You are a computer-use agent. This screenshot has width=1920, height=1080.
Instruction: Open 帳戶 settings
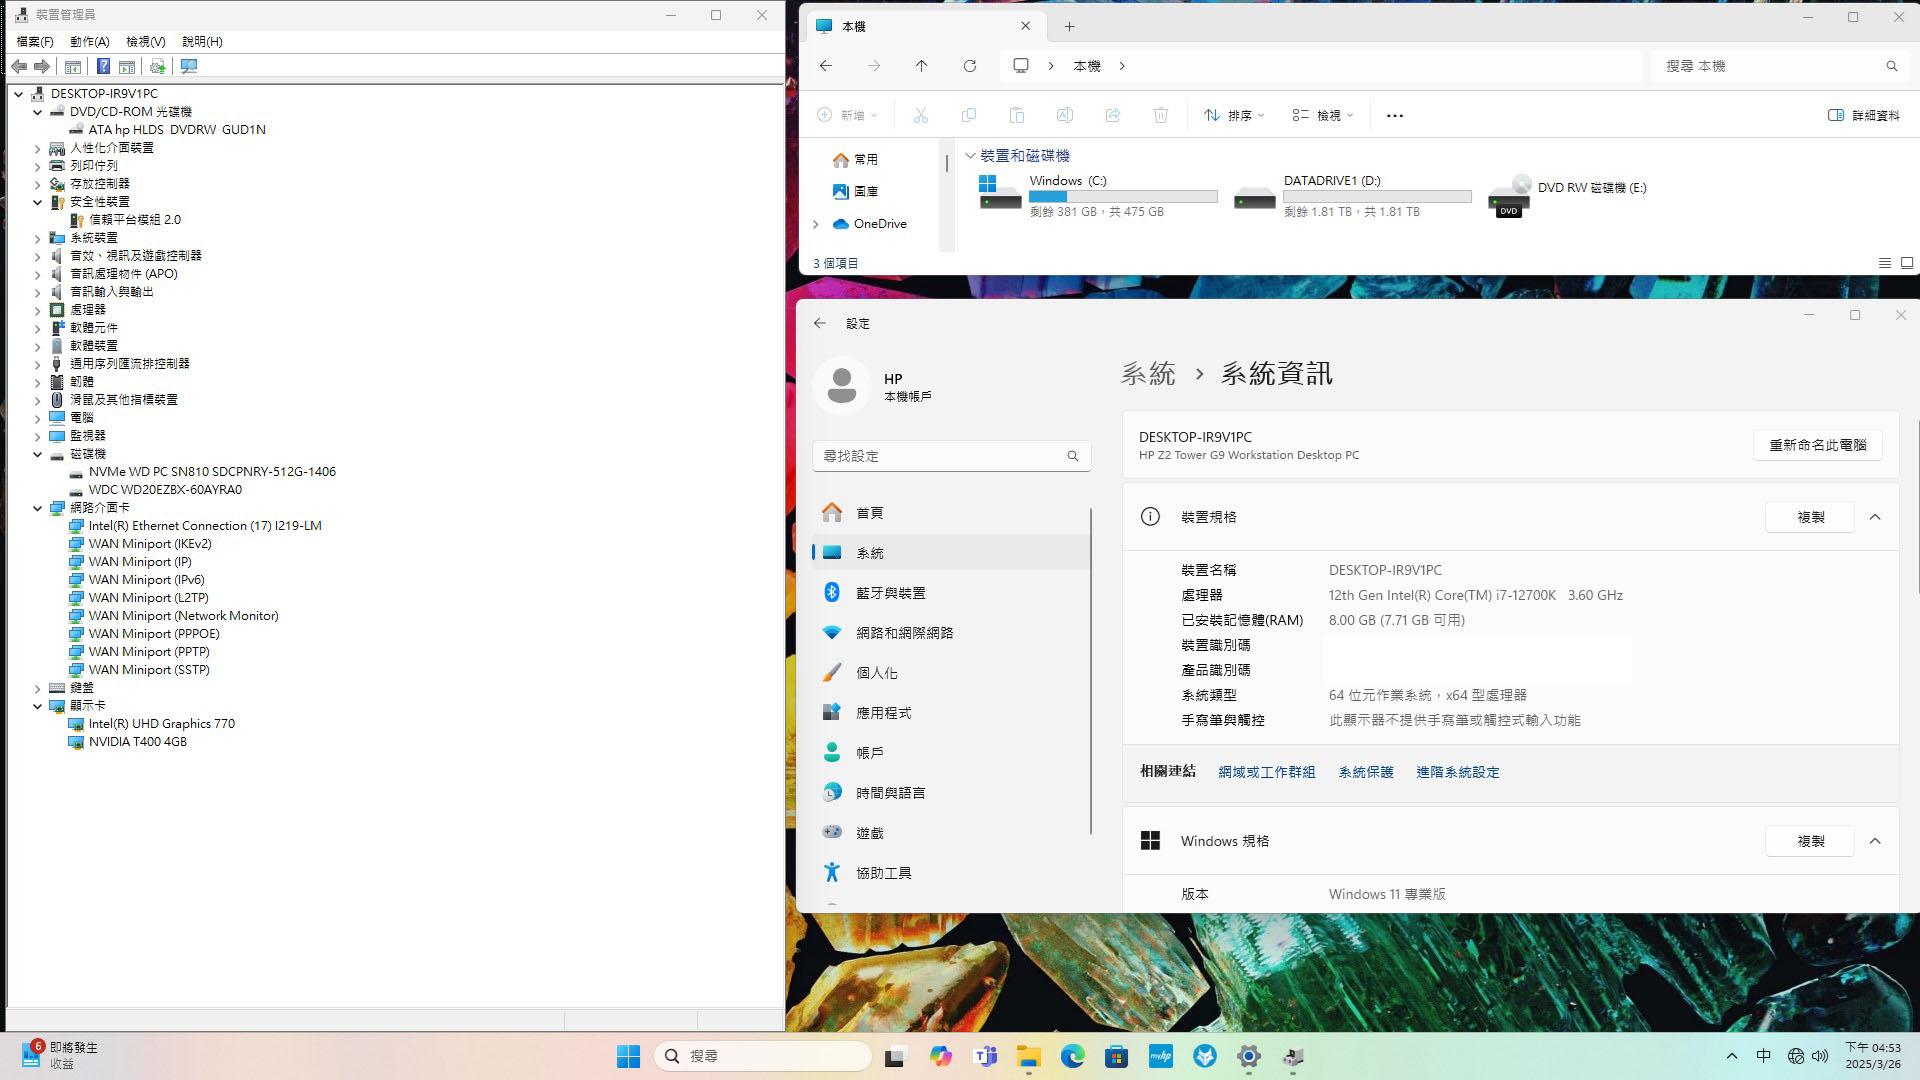click(951, 753)
